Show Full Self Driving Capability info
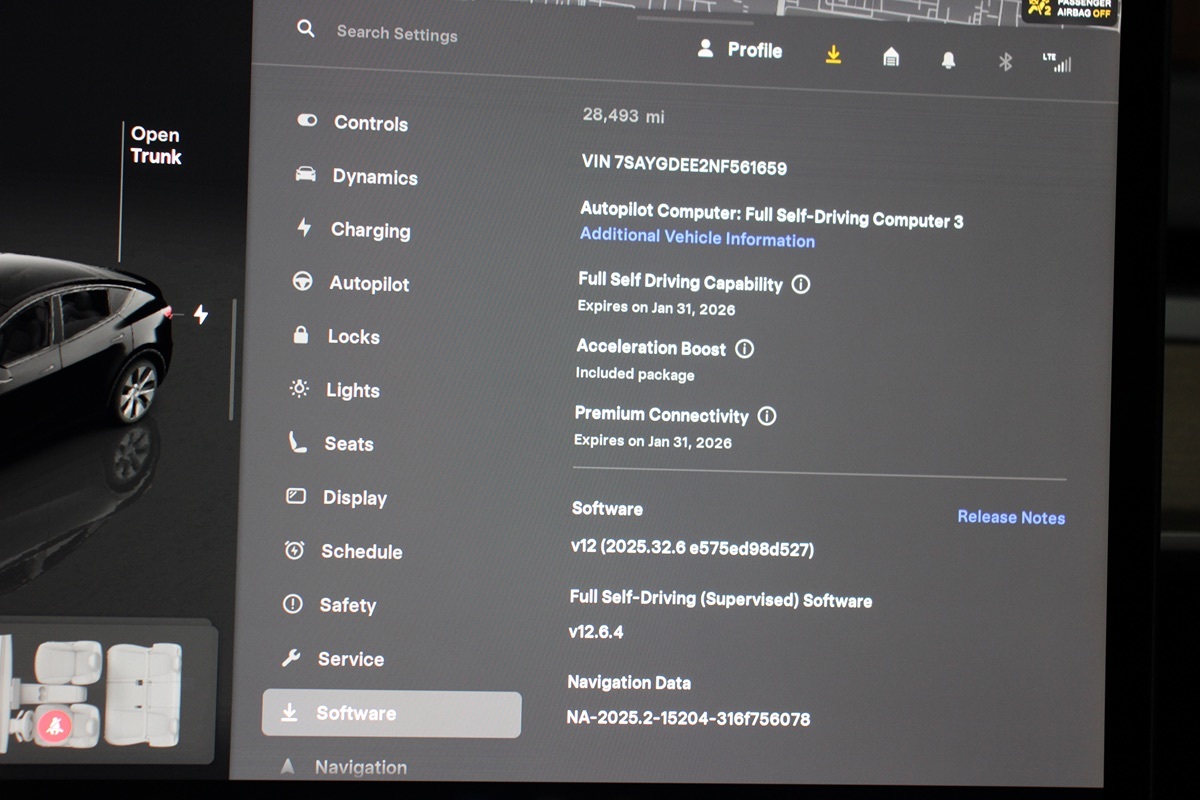The width and height of the screenshot is (1200, 800). coord(800,284)
